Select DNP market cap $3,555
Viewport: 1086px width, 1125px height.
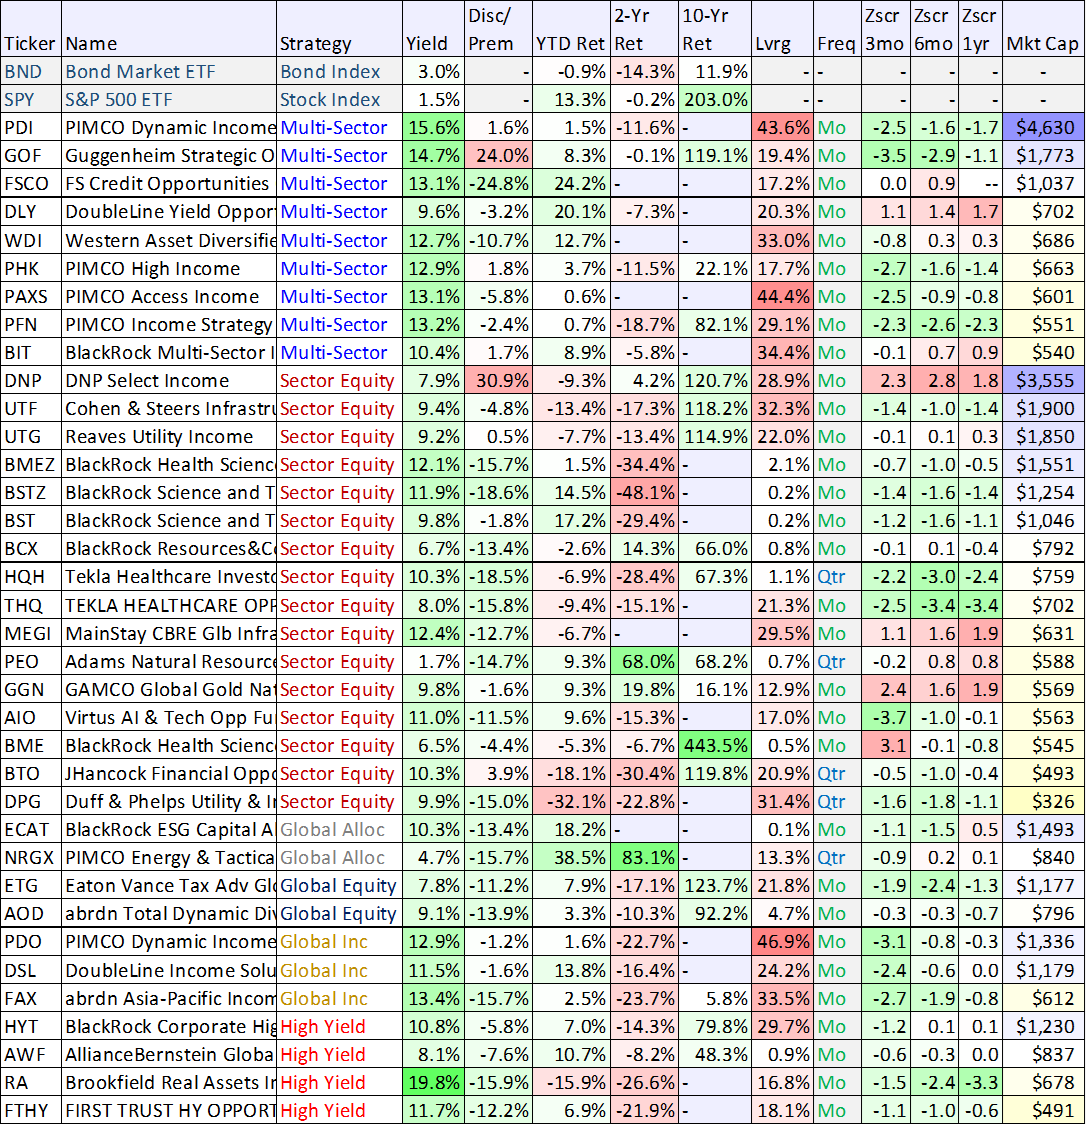[1043, 380]
